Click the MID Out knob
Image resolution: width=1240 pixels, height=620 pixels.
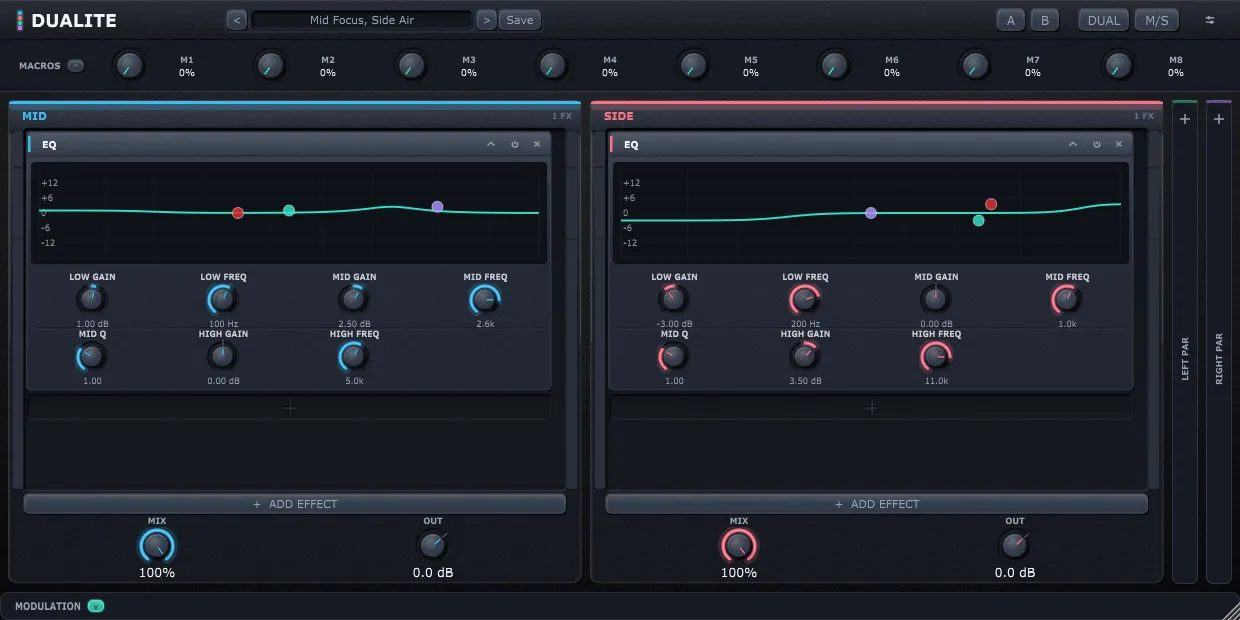pyautogui.click(x=432, y=545)
